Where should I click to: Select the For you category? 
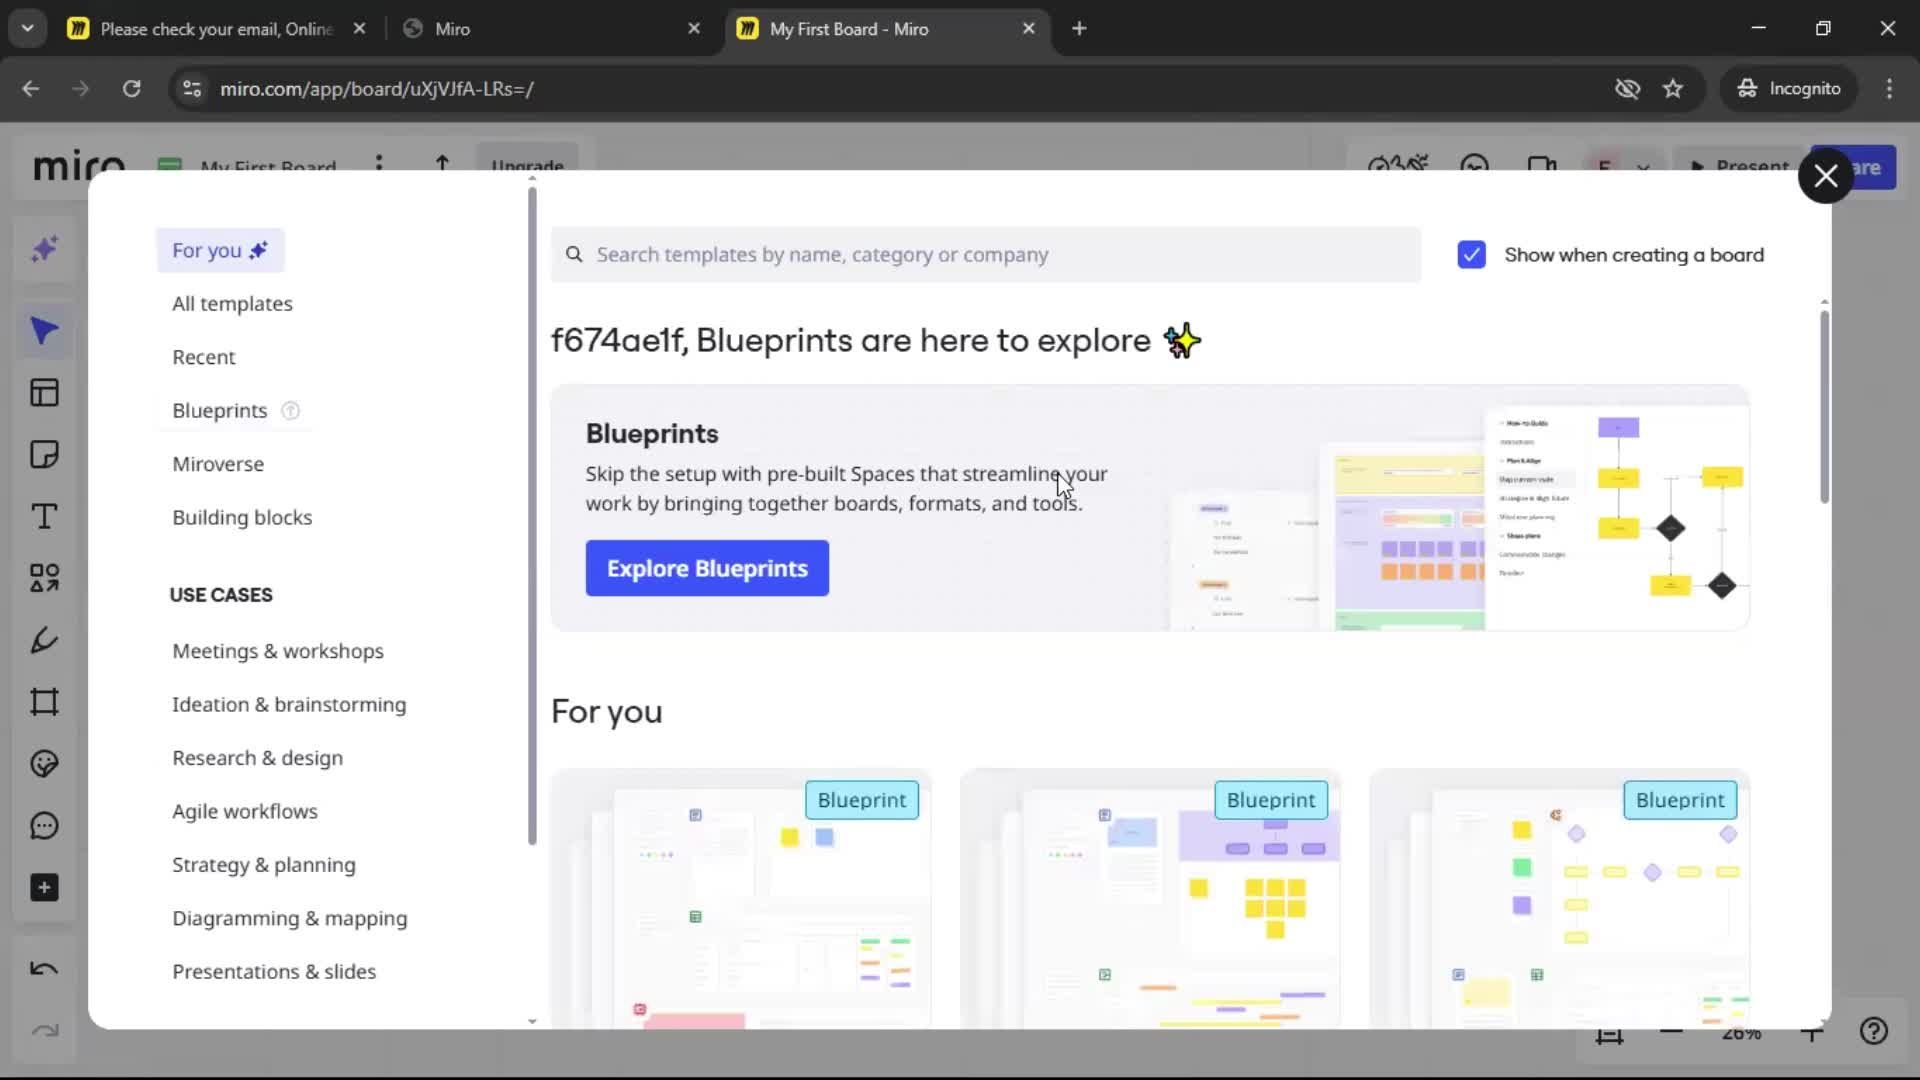(x=220, y=250)
